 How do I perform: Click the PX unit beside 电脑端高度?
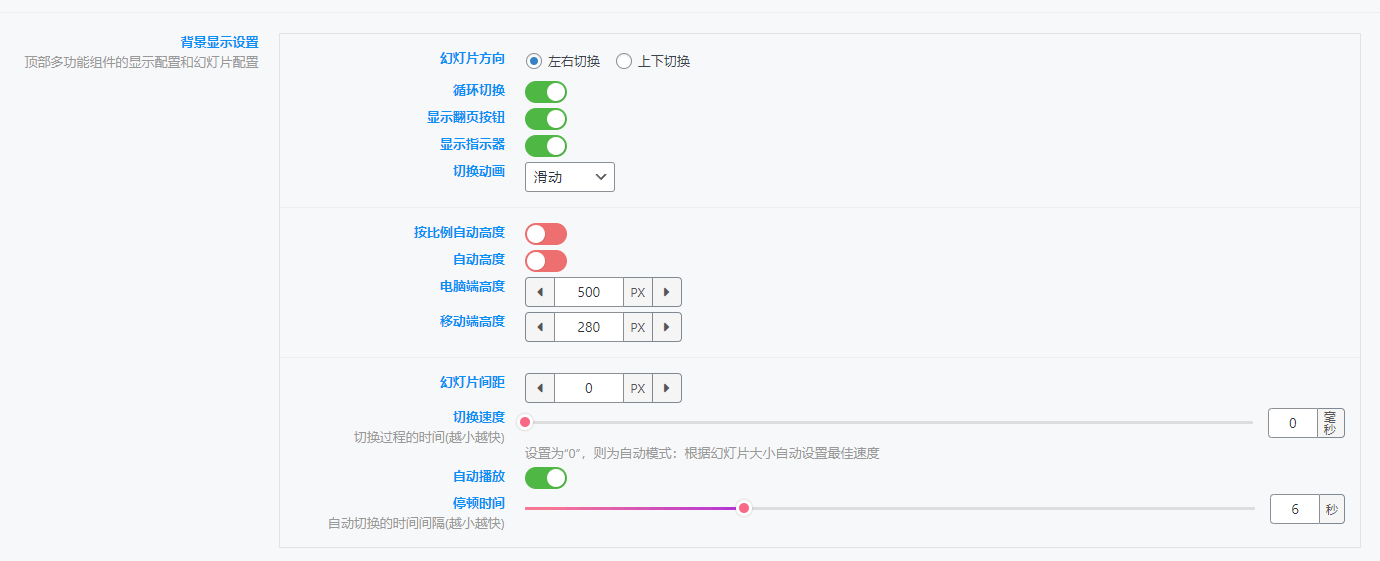(638, 292)
